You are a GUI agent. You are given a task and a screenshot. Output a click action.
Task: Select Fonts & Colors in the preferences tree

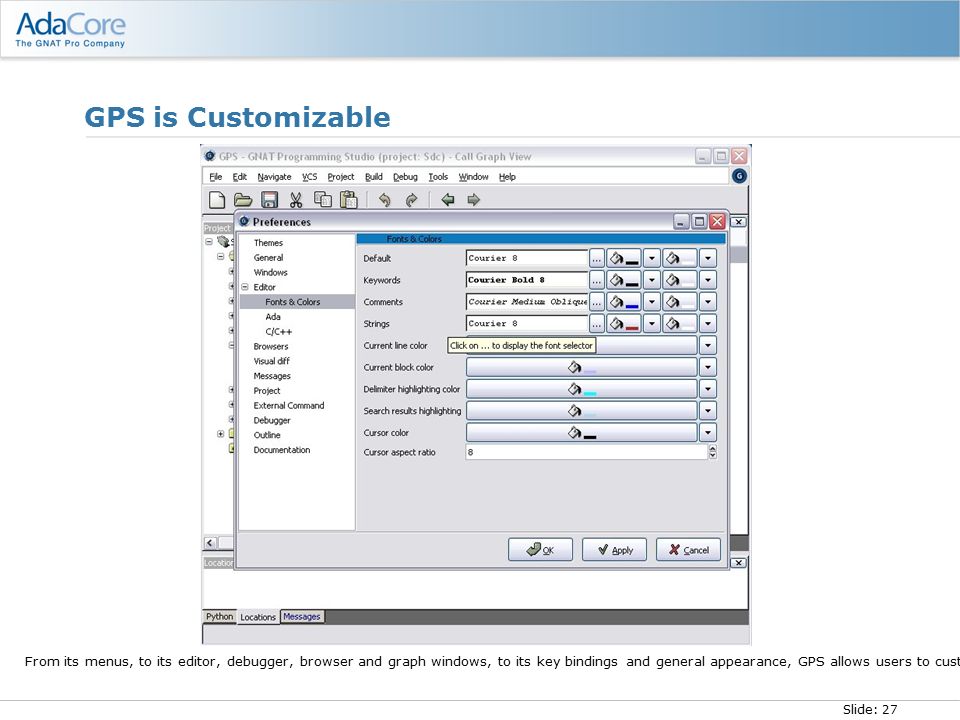click(x=293, y=302)
